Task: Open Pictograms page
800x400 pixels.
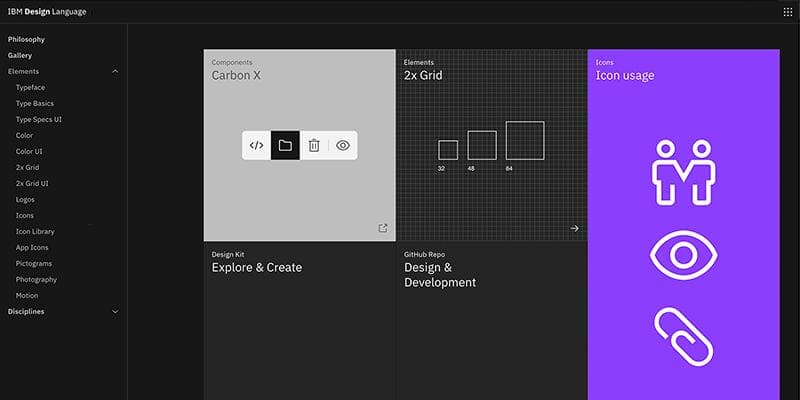Action: 34,263
